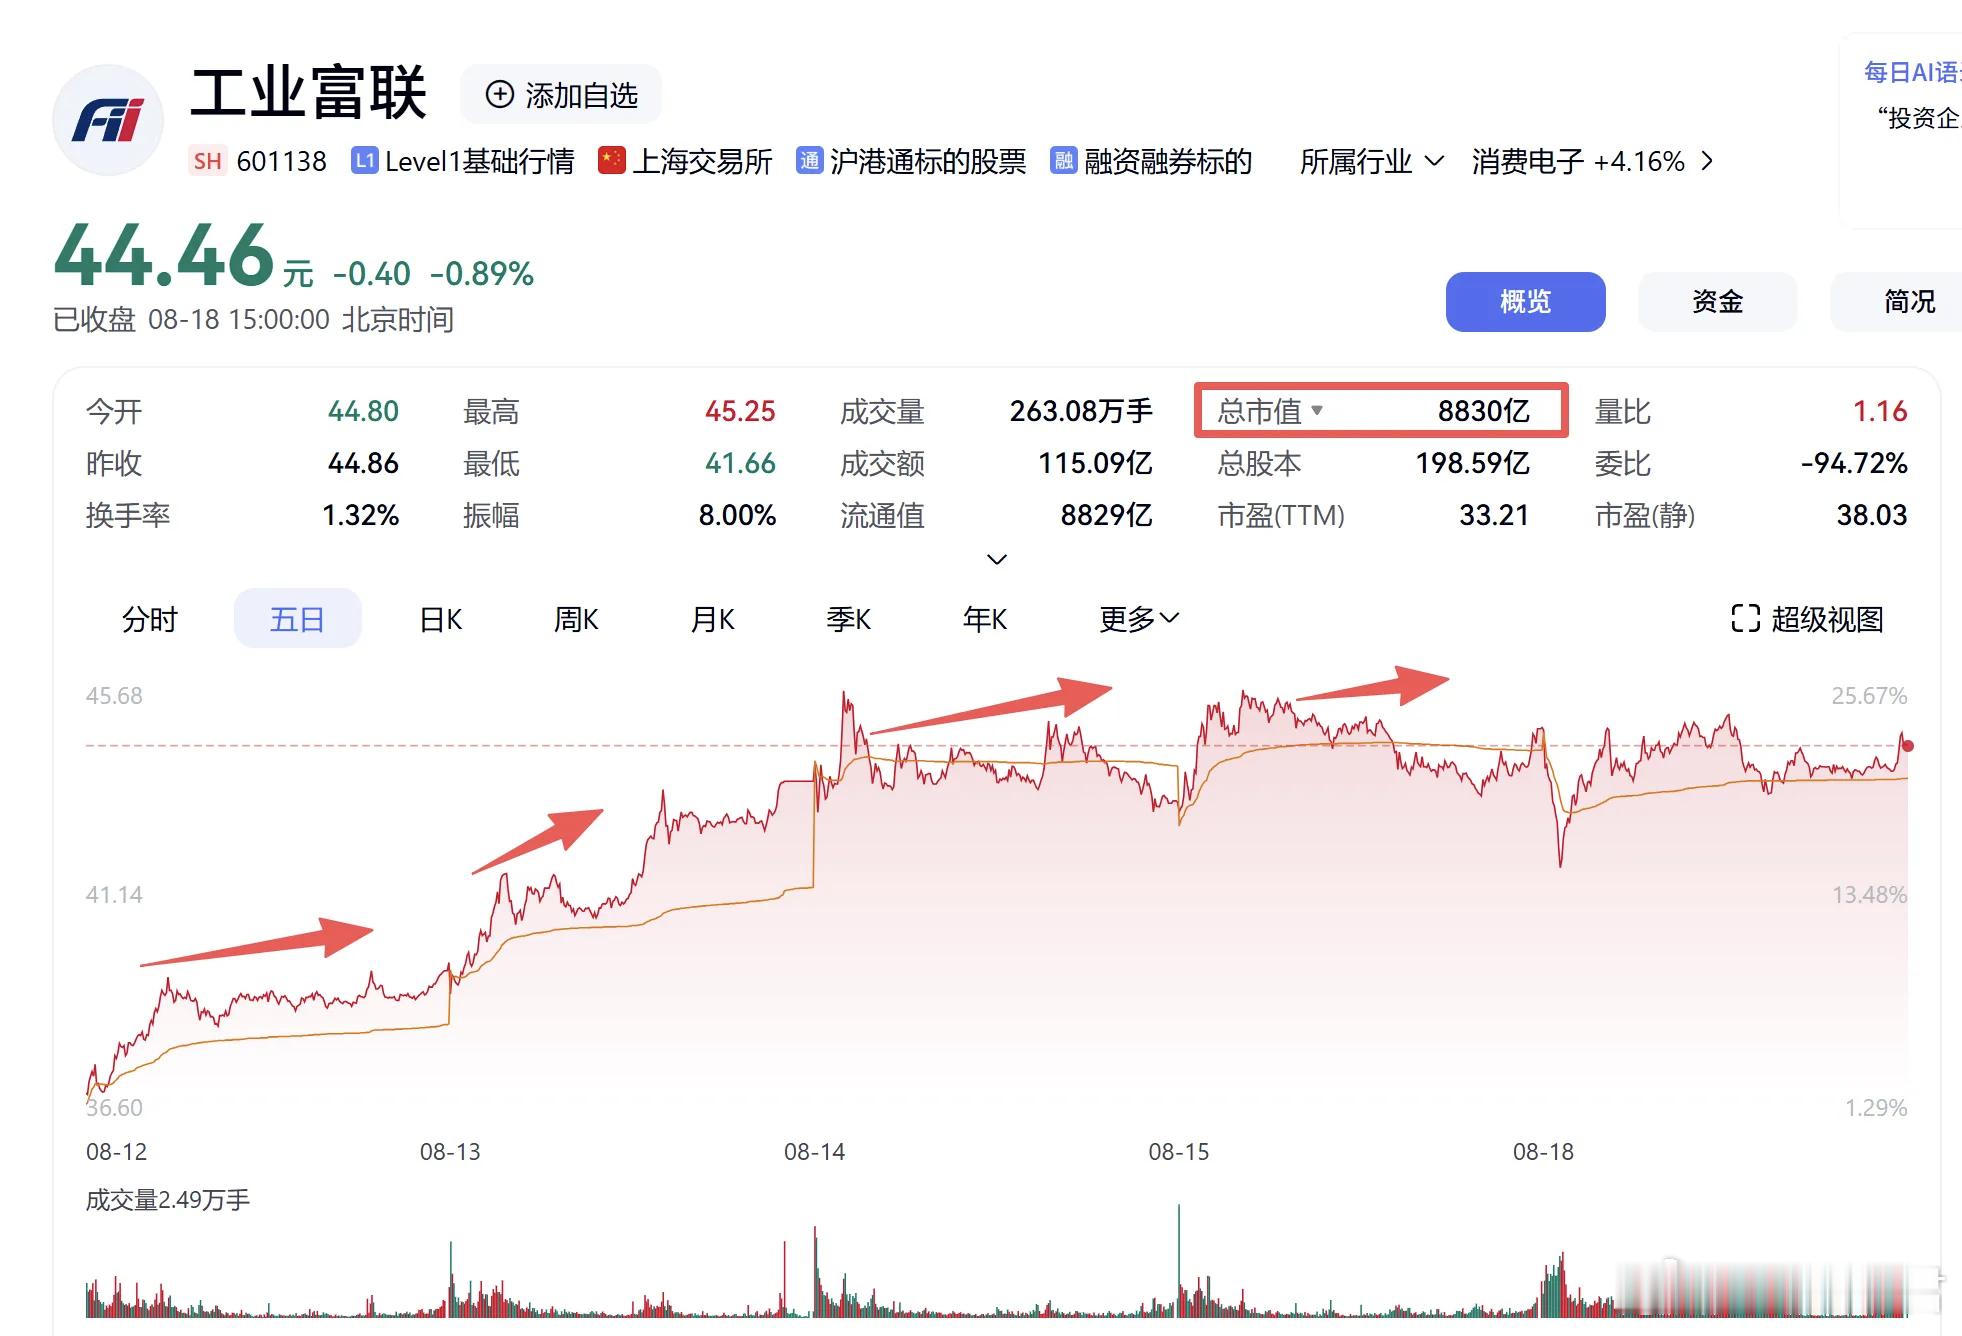Image resolution: width=1962 pixels, height=1336 pixels.
Task: Click the China flag icon
Action: click(x=611, y=161)
